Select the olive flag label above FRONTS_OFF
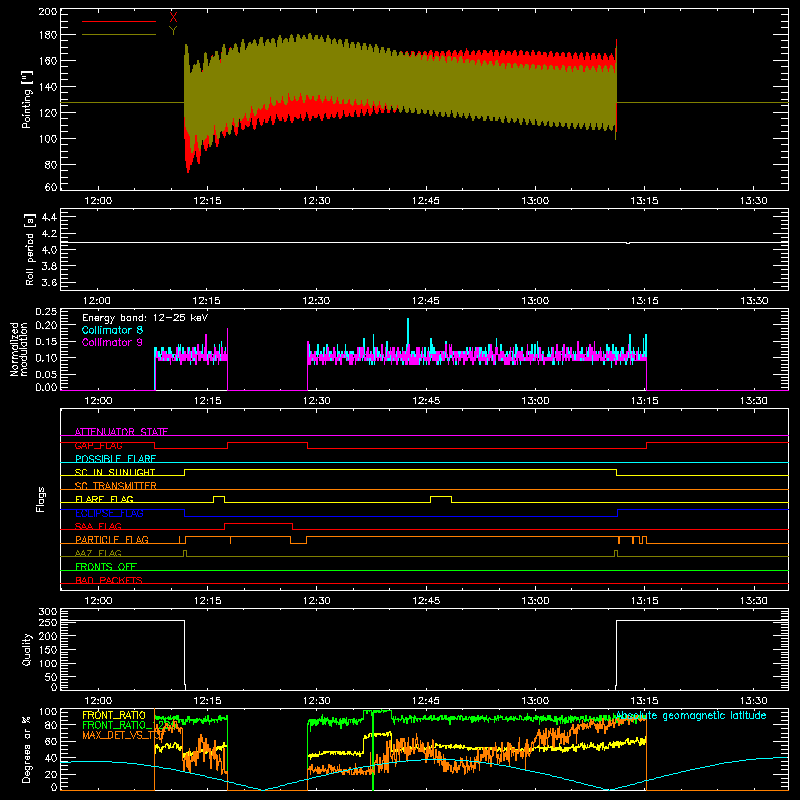Image resolution: width=800 pixels, height=800 pixels. (x=98, y=553)
